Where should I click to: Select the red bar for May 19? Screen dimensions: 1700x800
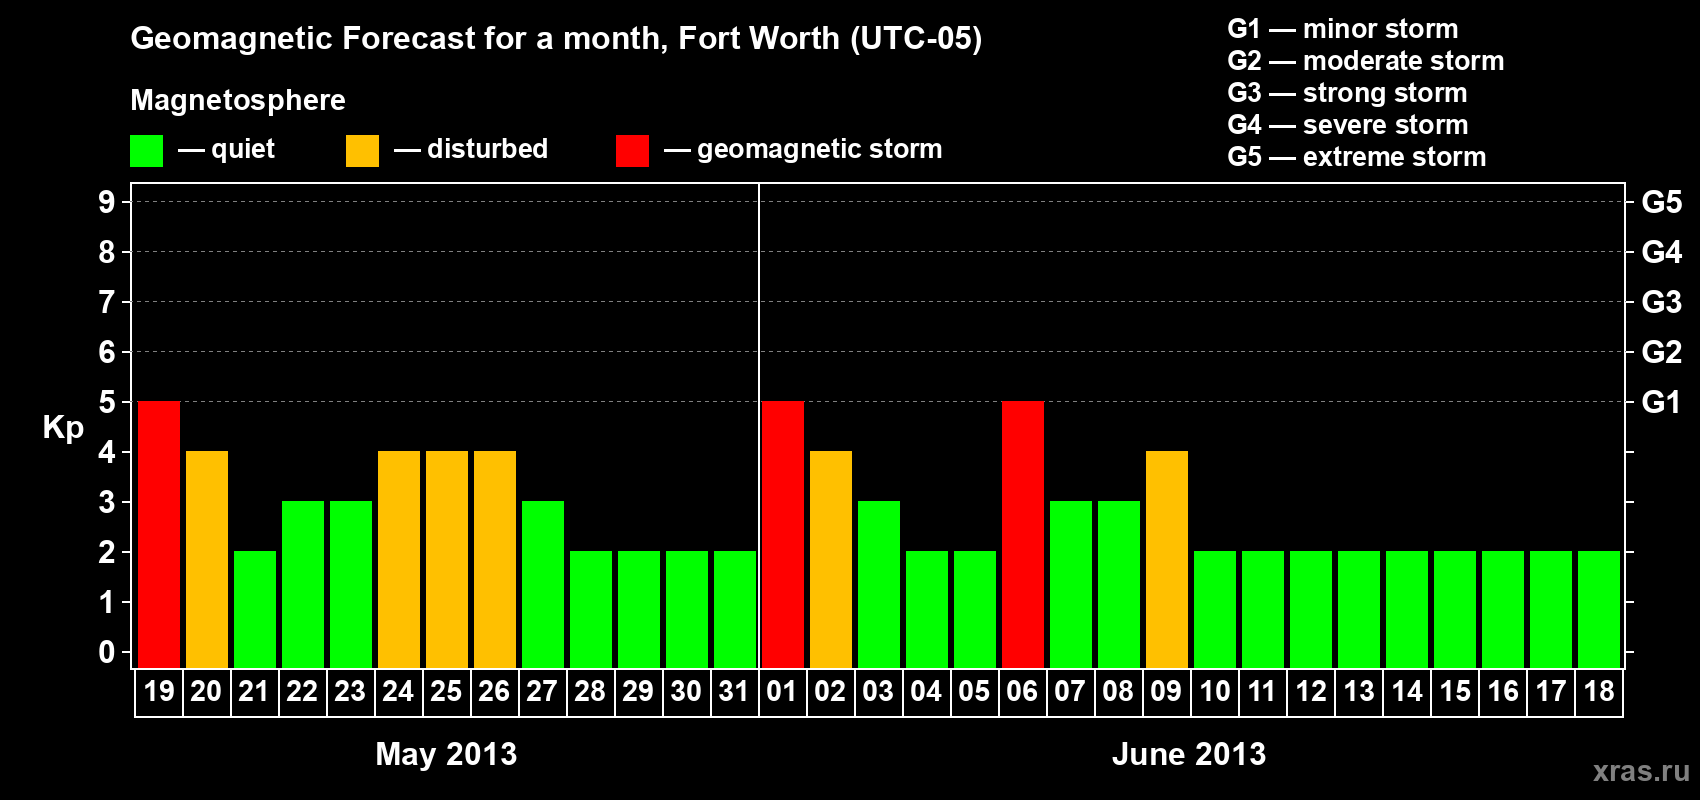[159, 534]
